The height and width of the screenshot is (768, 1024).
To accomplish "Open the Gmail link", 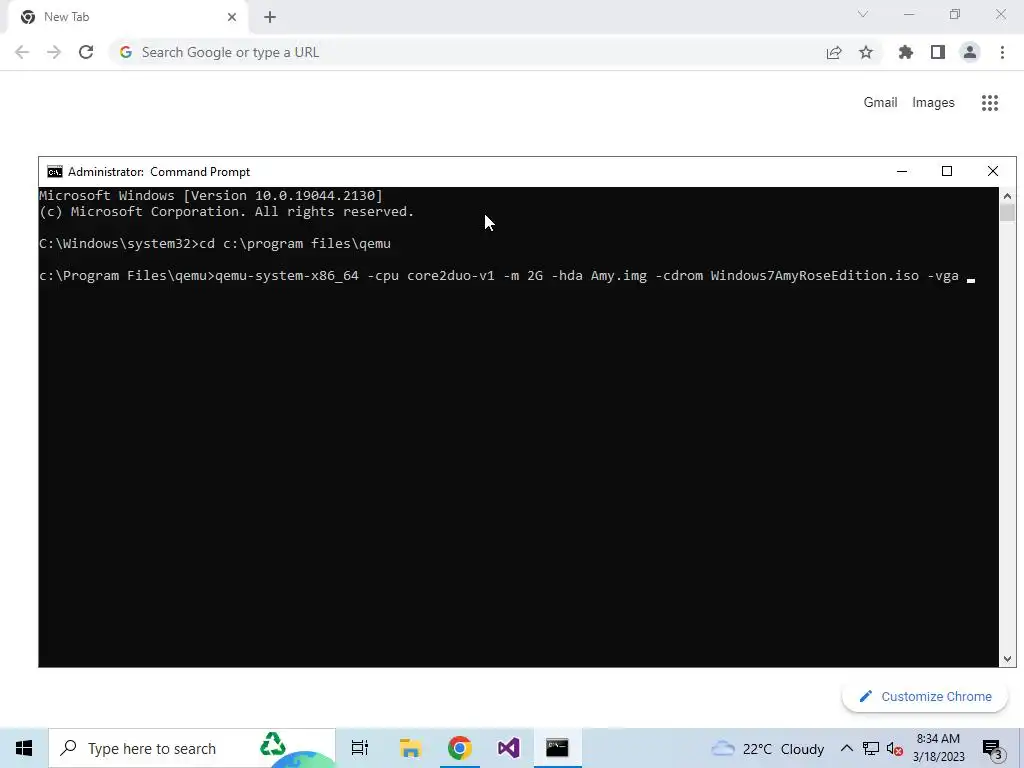I will (880, 103).
